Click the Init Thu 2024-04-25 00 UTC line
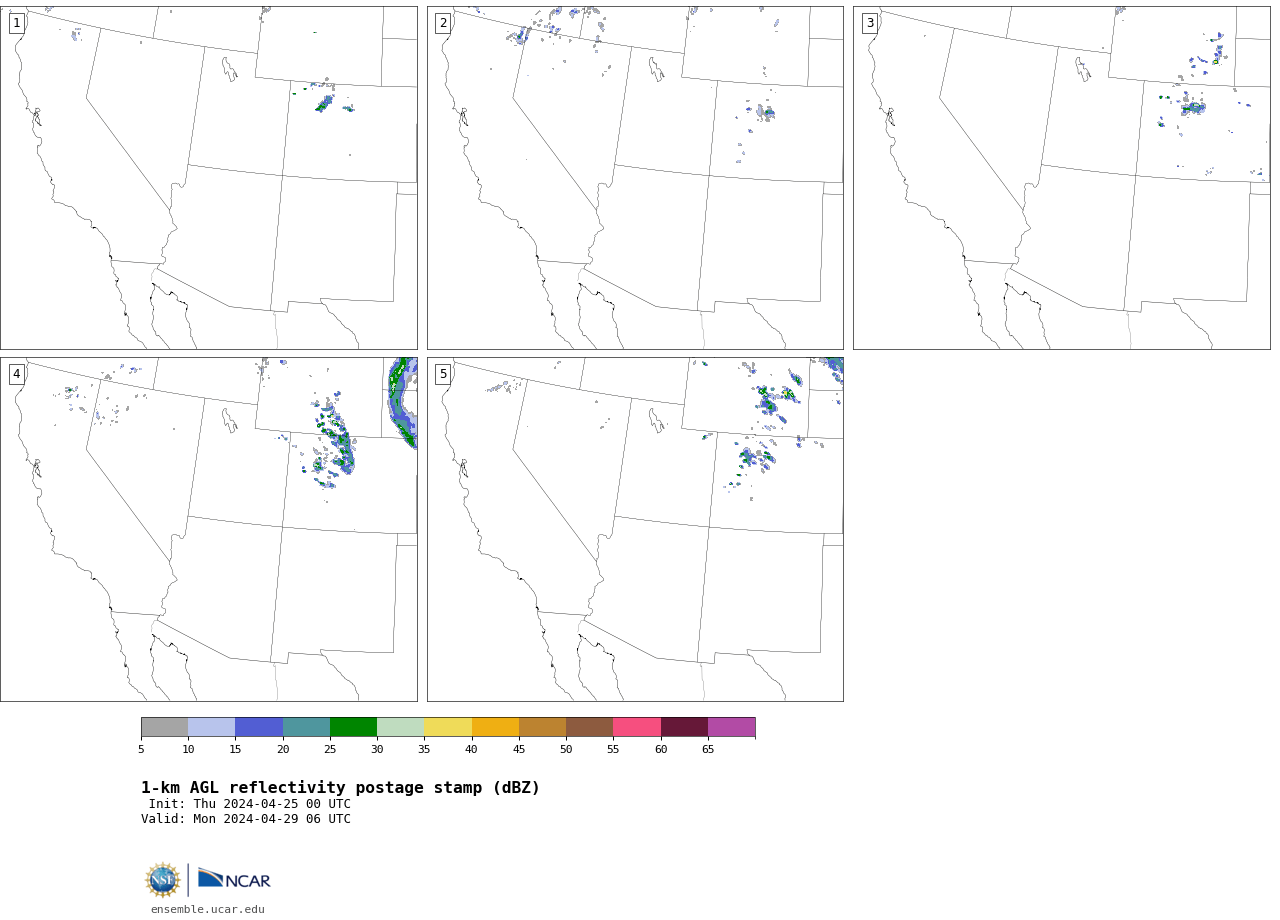The width and height of the screenshot is (1280, 920). 250,804
